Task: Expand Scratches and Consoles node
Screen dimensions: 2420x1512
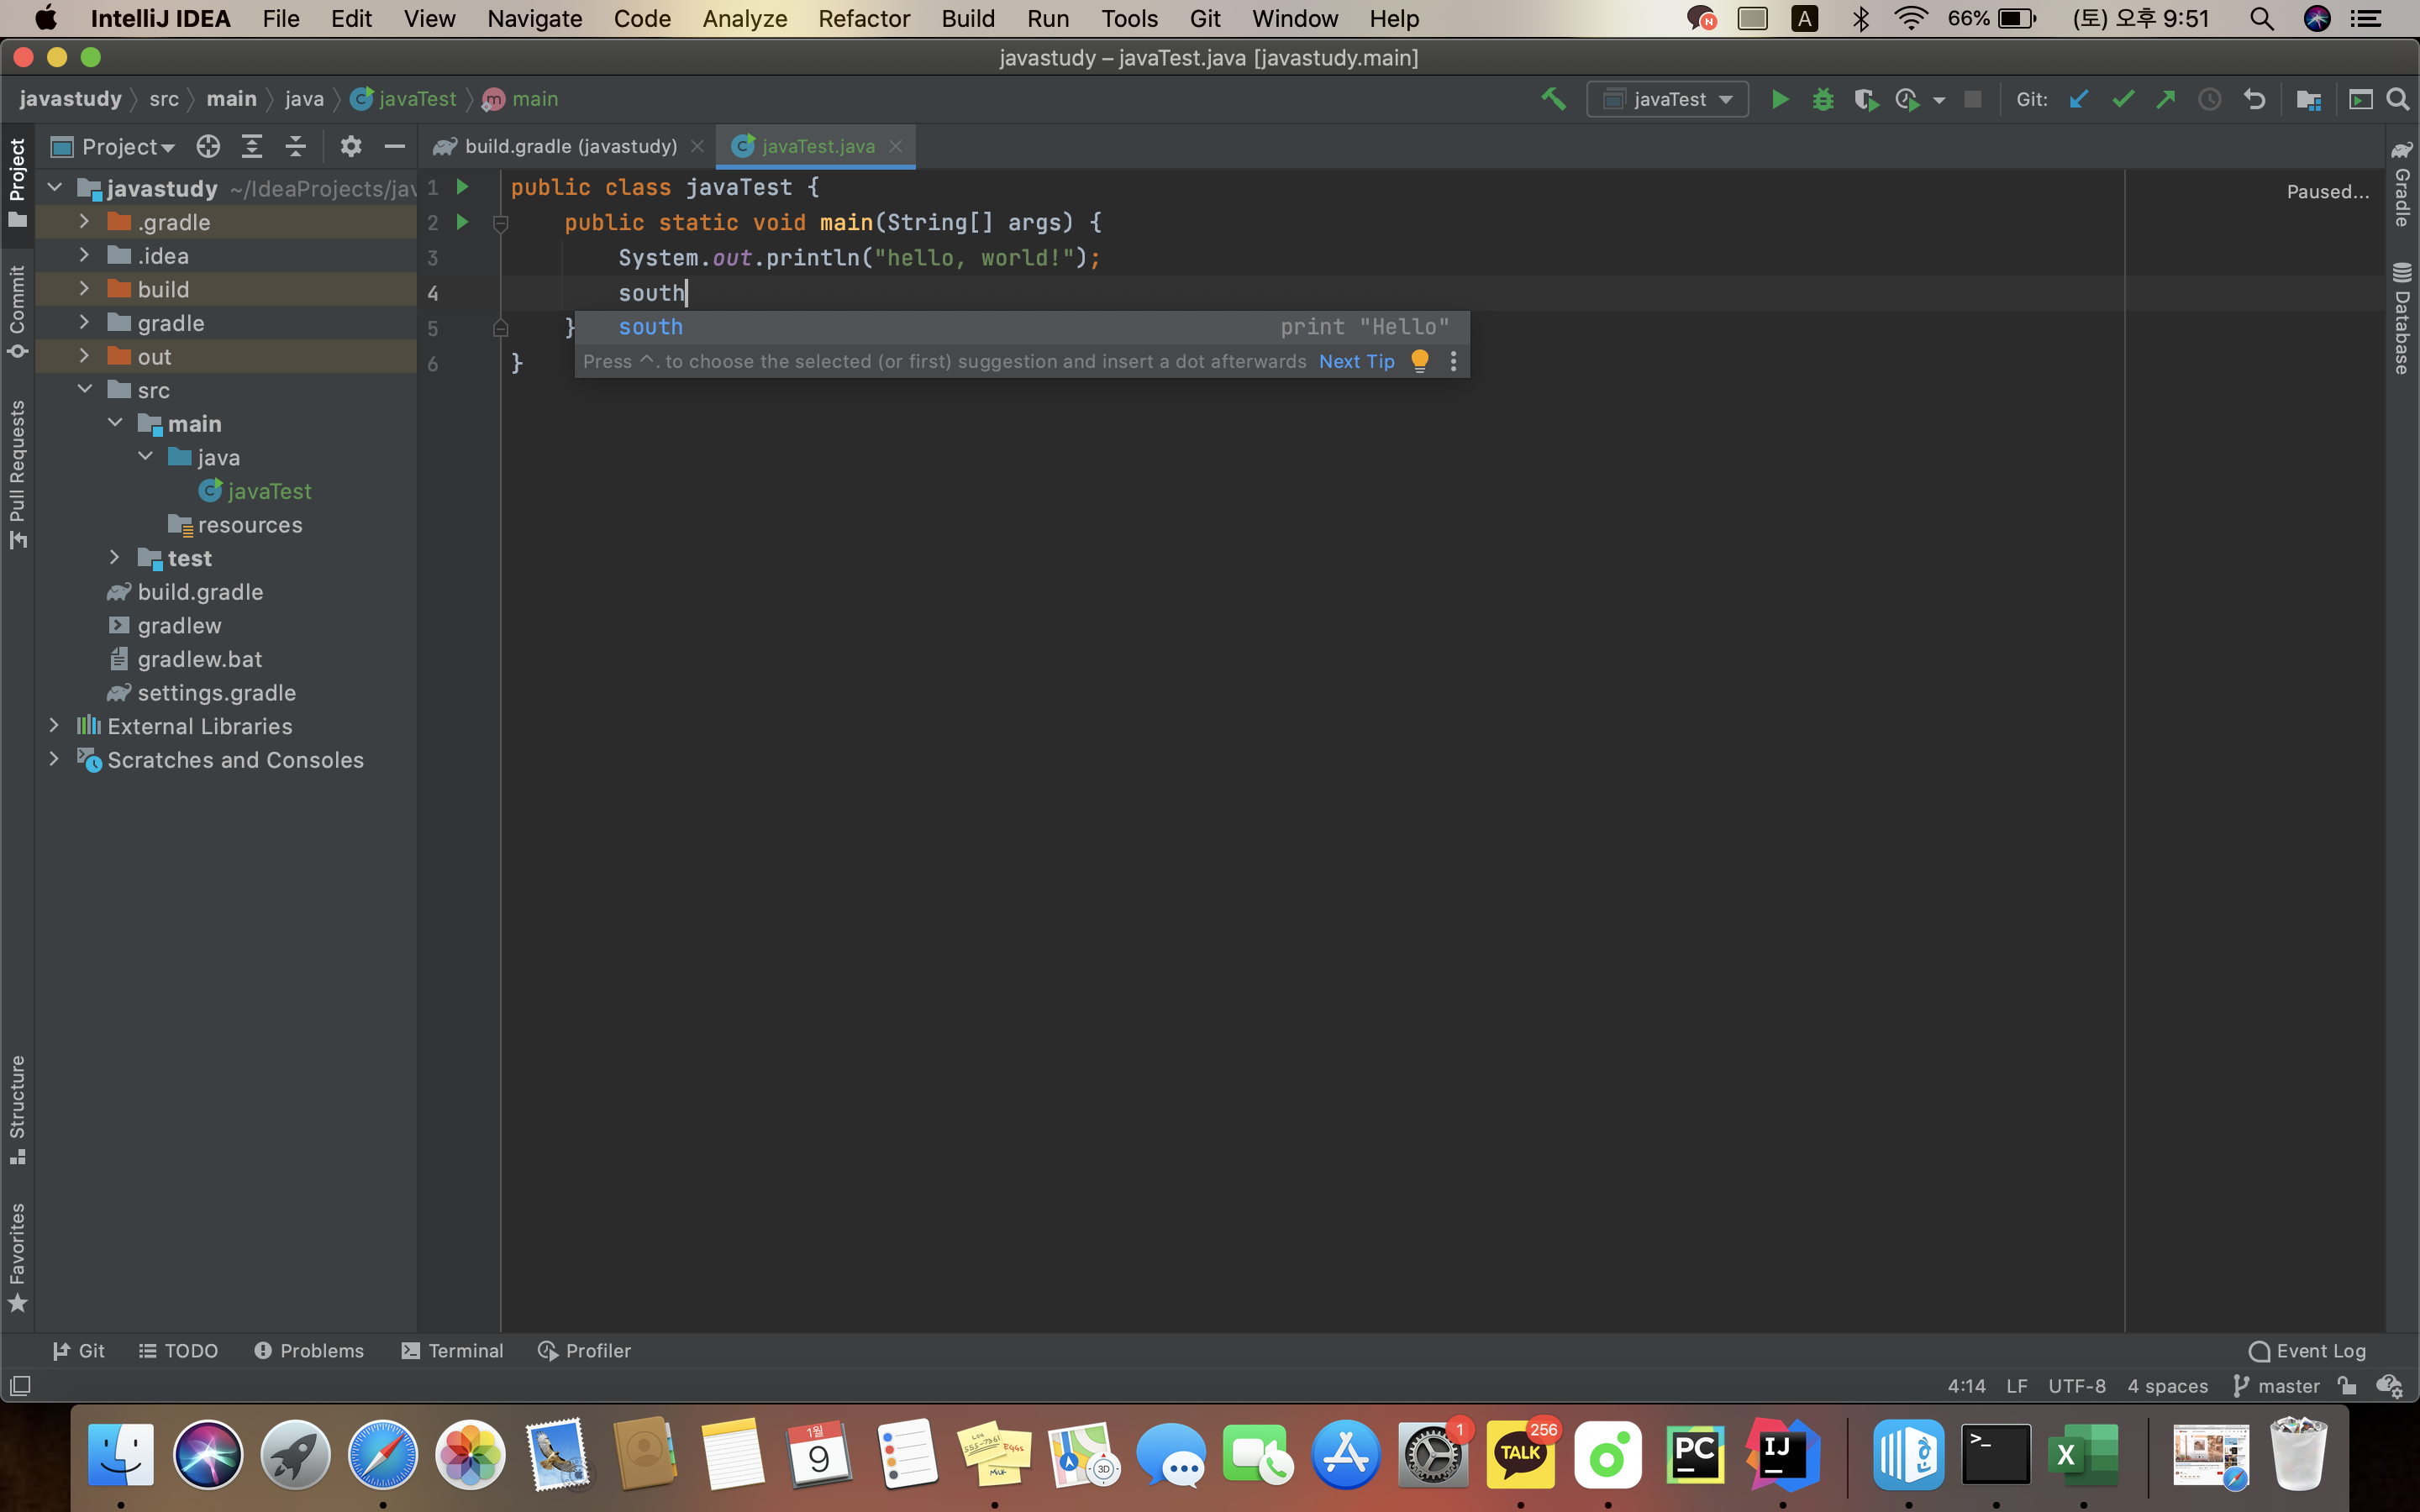Action: 55,759
